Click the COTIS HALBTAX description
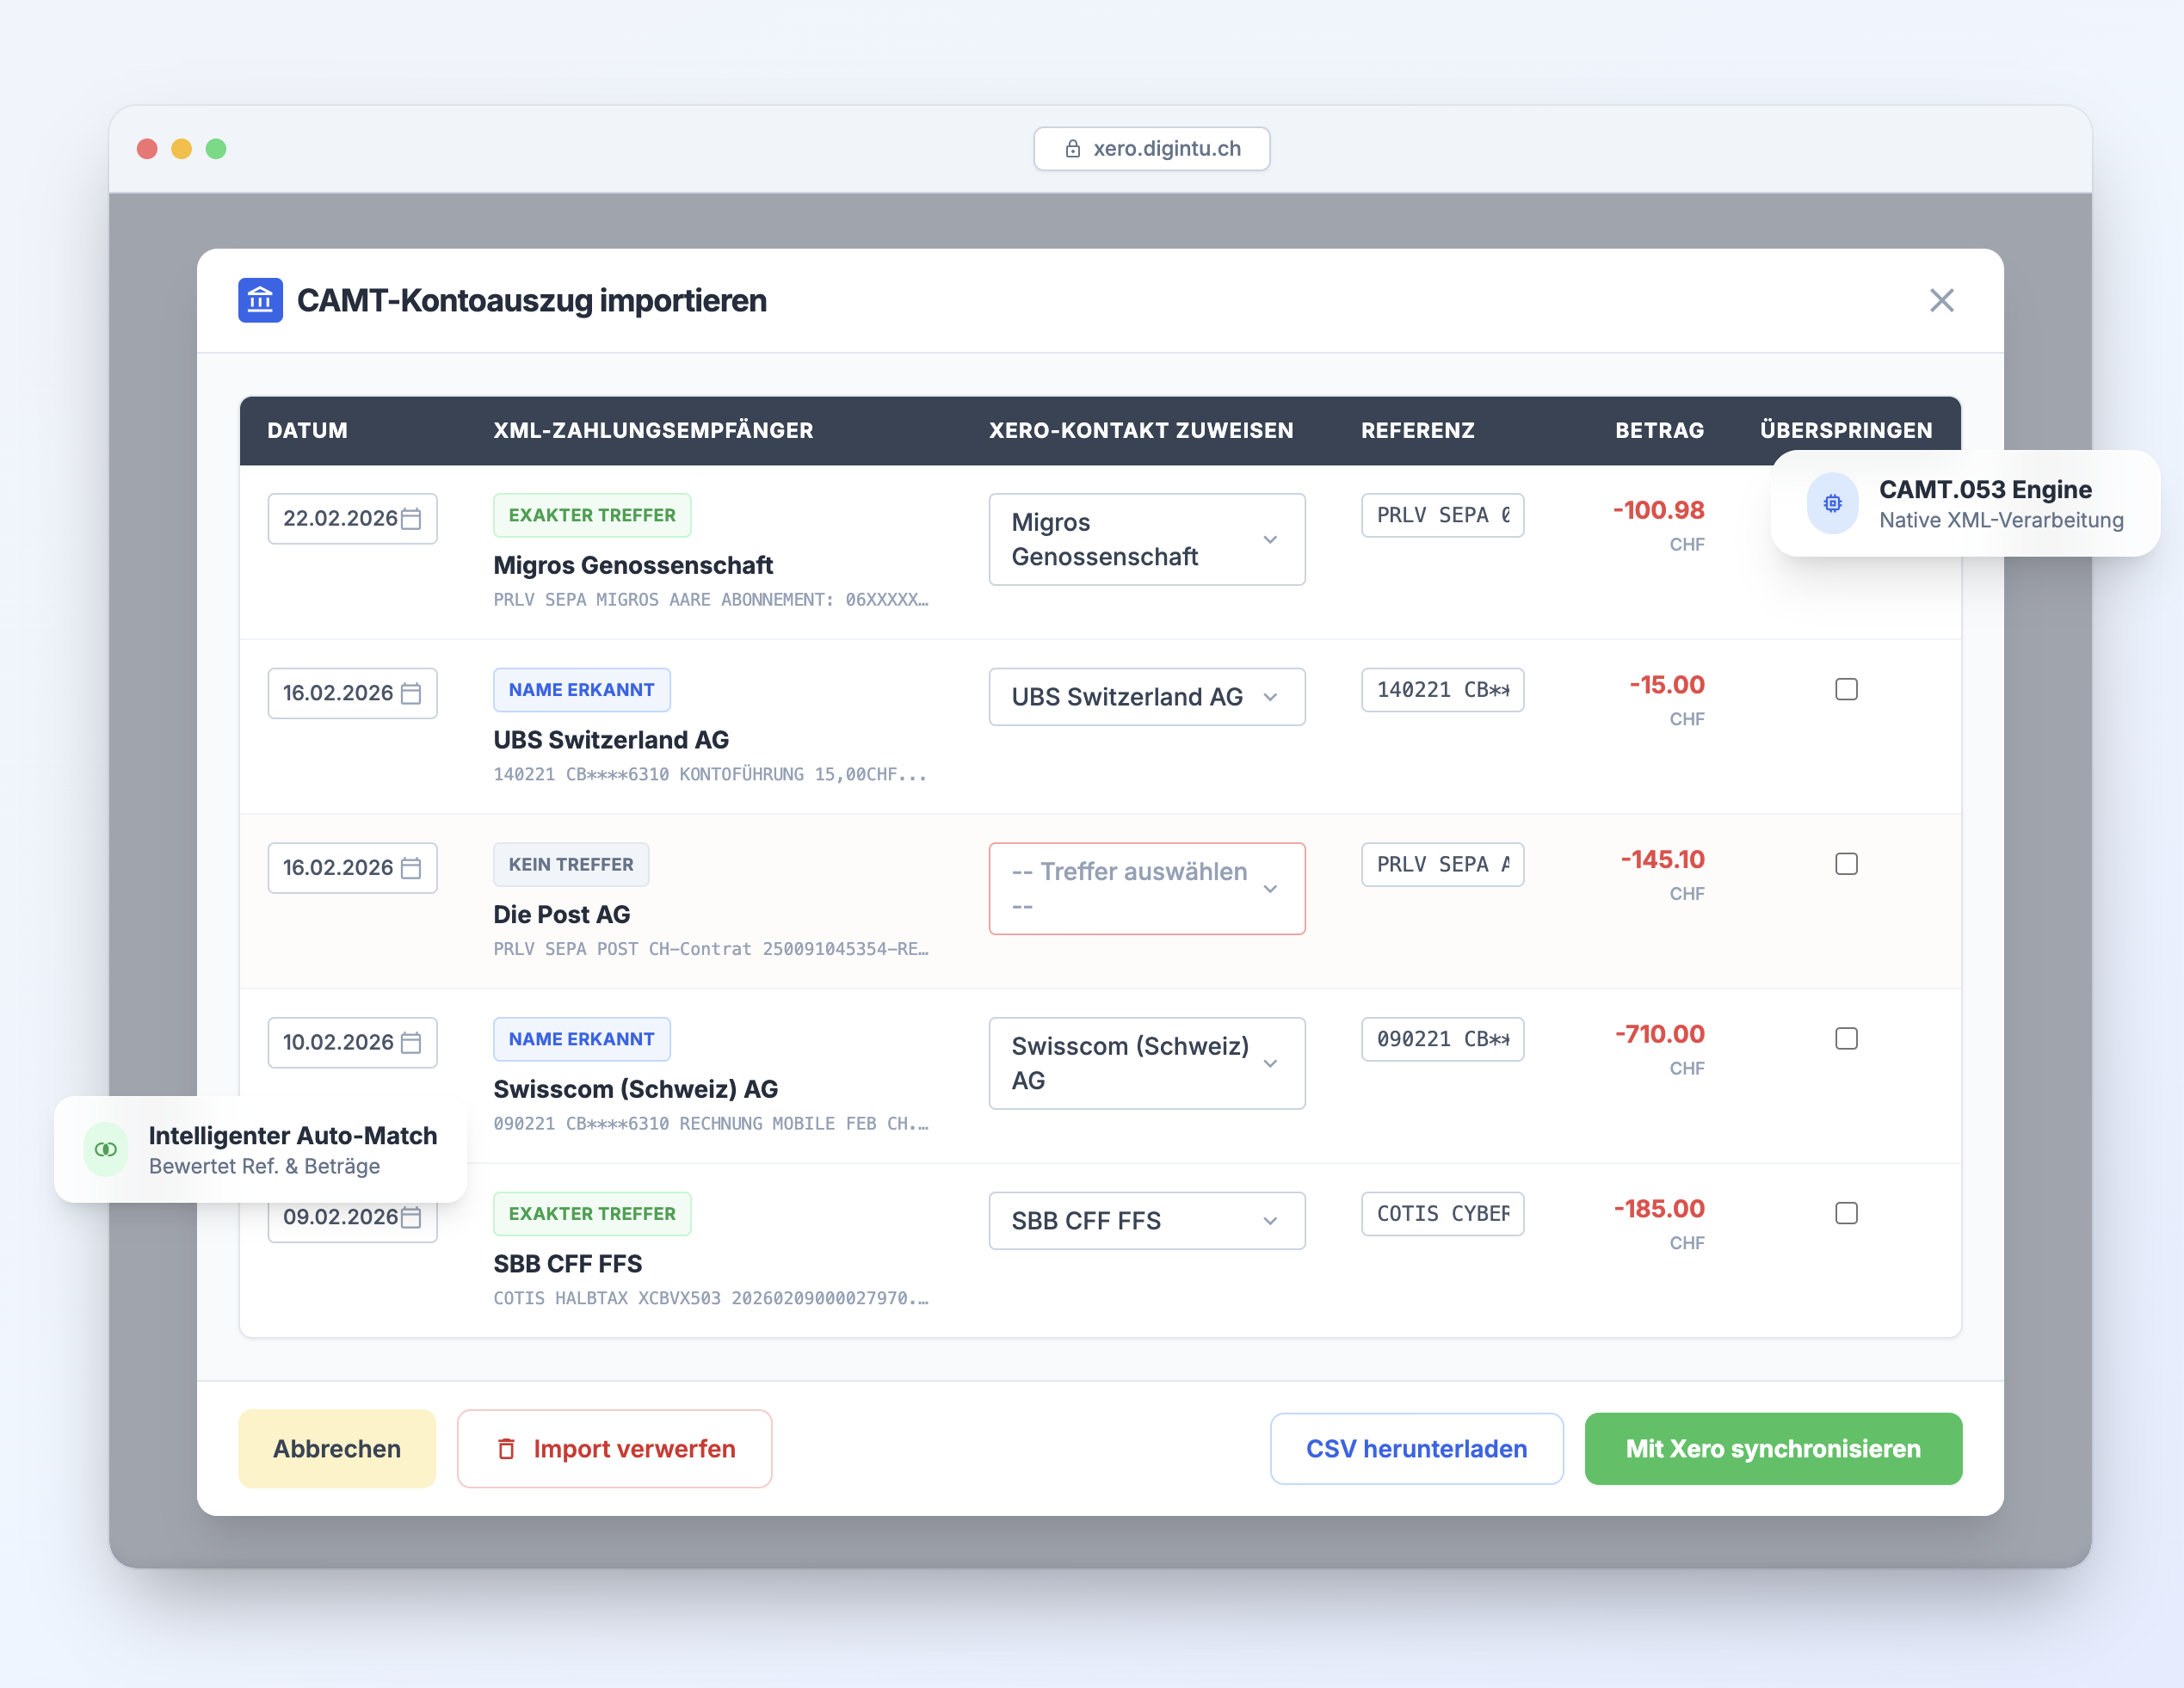Screen dimensions: 2184x1688 point(711,1298)
